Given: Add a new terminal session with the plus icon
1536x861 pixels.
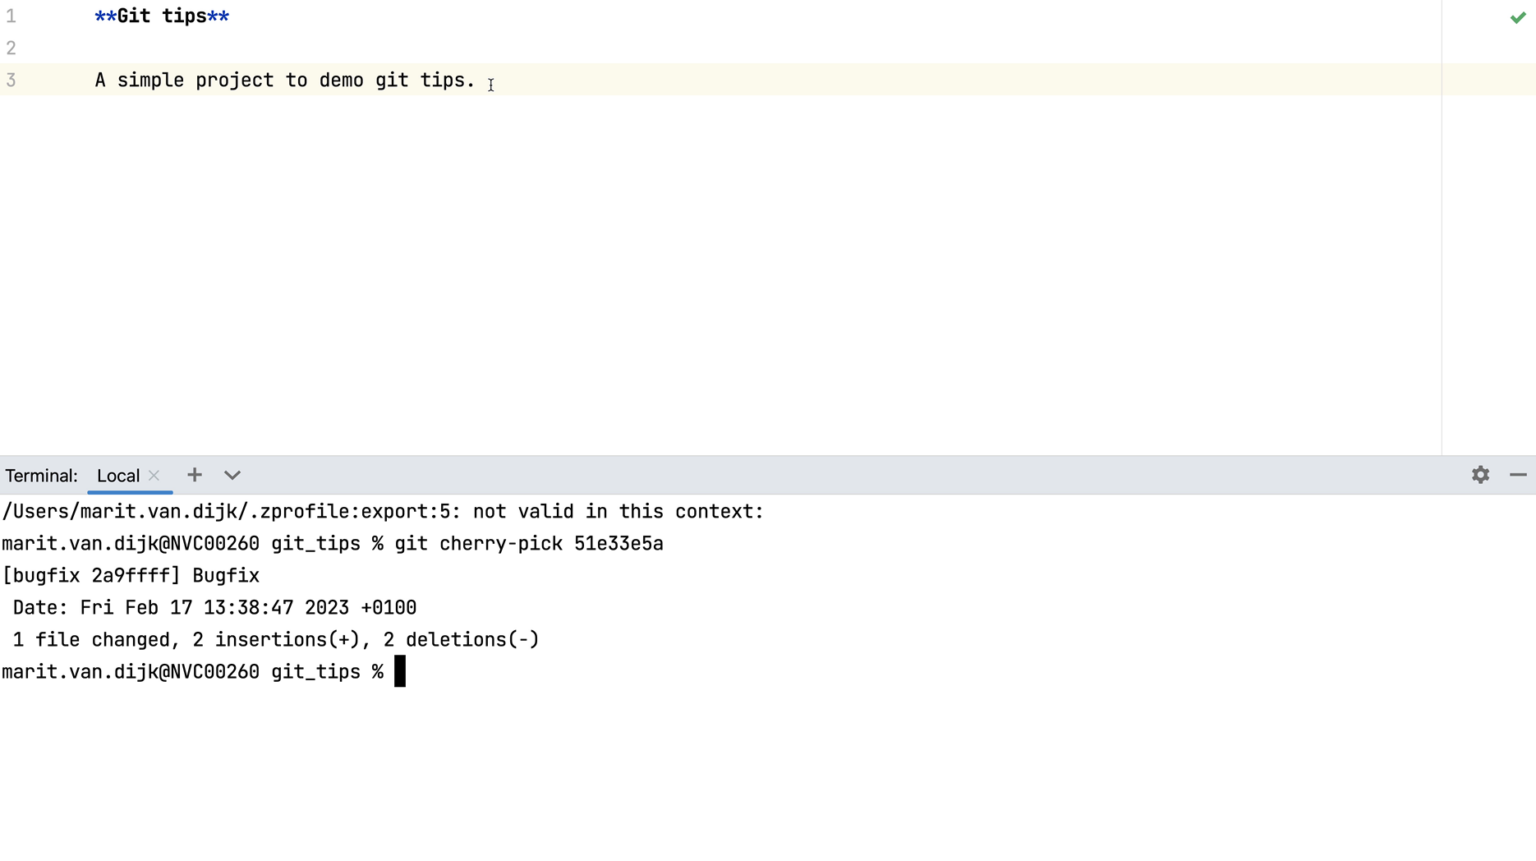Looking at the screenshot, I should click(x=194, y=475).
